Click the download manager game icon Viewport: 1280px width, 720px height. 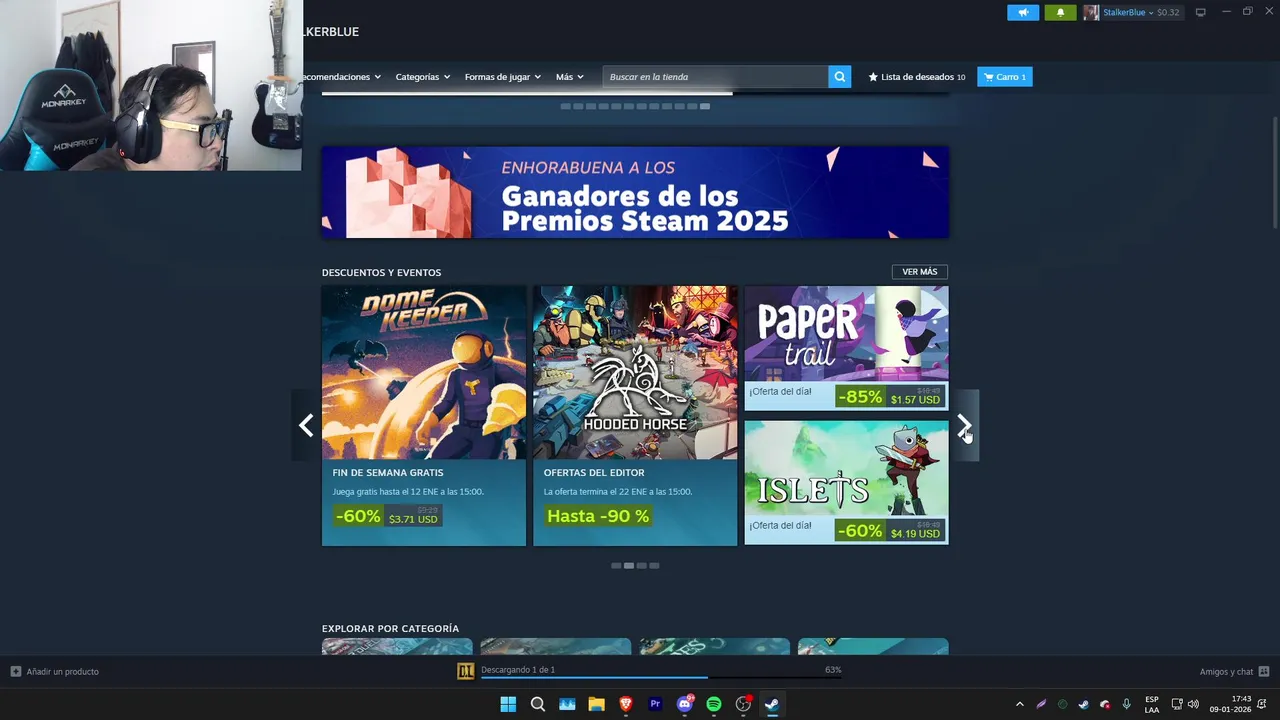coord(465,671)
